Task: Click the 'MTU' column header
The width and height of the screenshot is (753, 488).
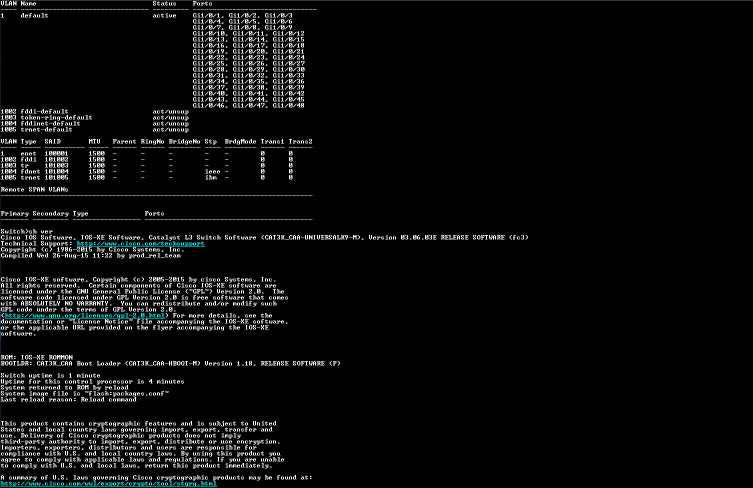Action: pos(95,141)
